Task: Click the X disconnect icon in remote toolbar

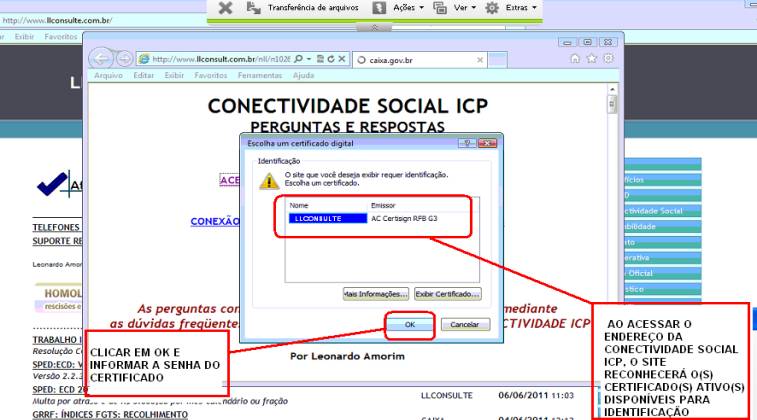Action: pos(225,8)
